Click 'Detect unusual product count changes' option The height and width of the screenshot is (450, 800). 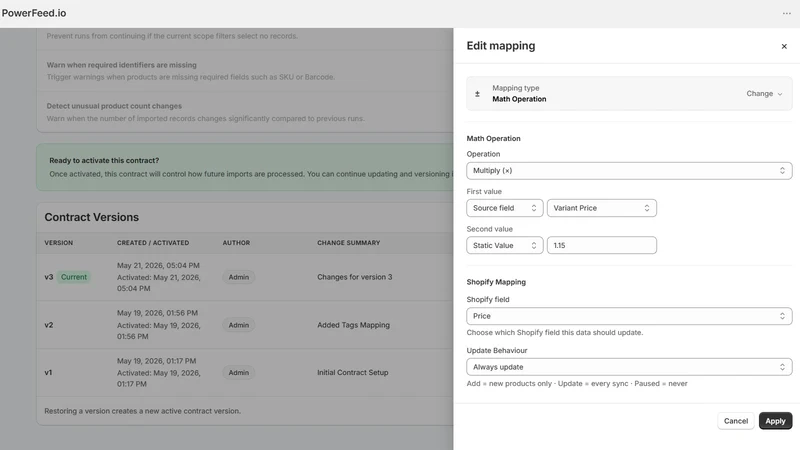[x=114, y=106]
